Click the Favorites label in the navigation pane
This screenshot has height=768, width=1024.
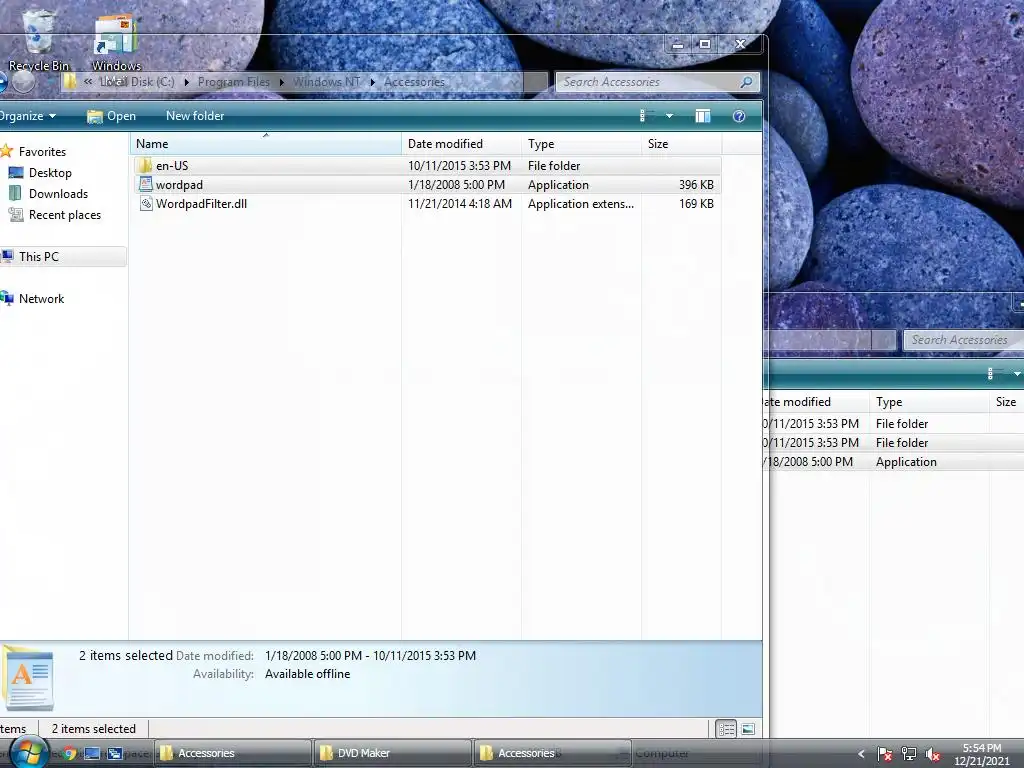click(x=42, y=152)
